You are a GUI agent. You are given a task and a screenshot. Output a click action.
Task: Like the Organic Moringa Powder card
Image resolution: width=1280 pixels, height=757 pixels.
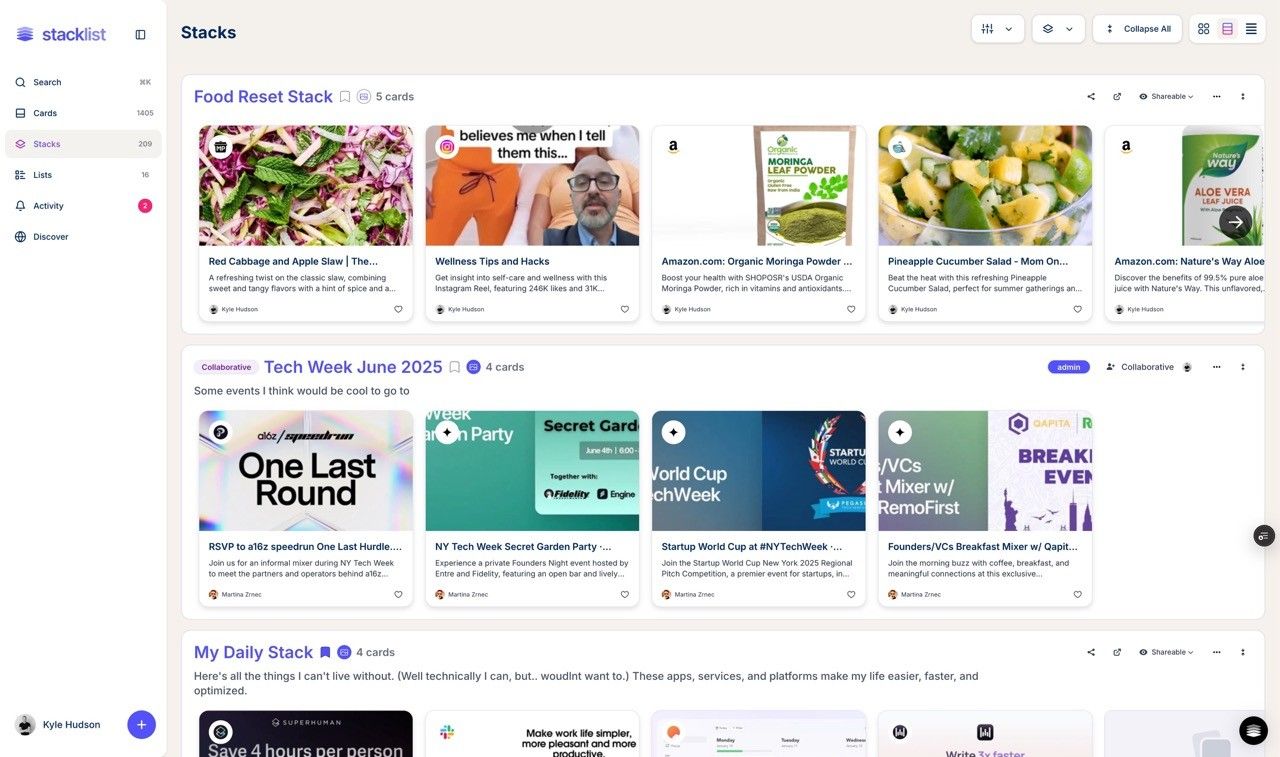tap(851, 309)
